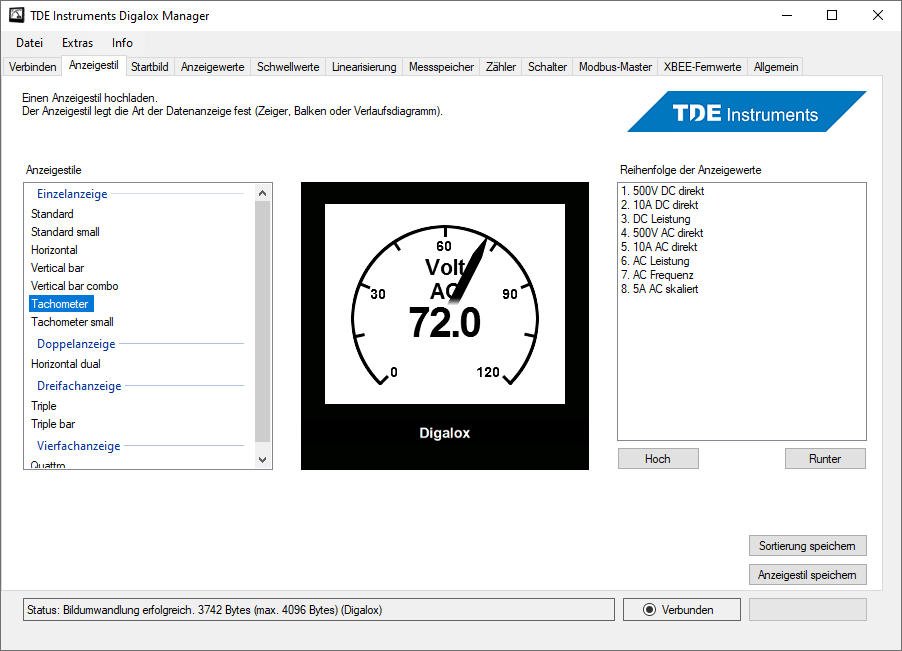Select the Triple display style
Viewport: 902px width, 651px height.
pos(44,405)
